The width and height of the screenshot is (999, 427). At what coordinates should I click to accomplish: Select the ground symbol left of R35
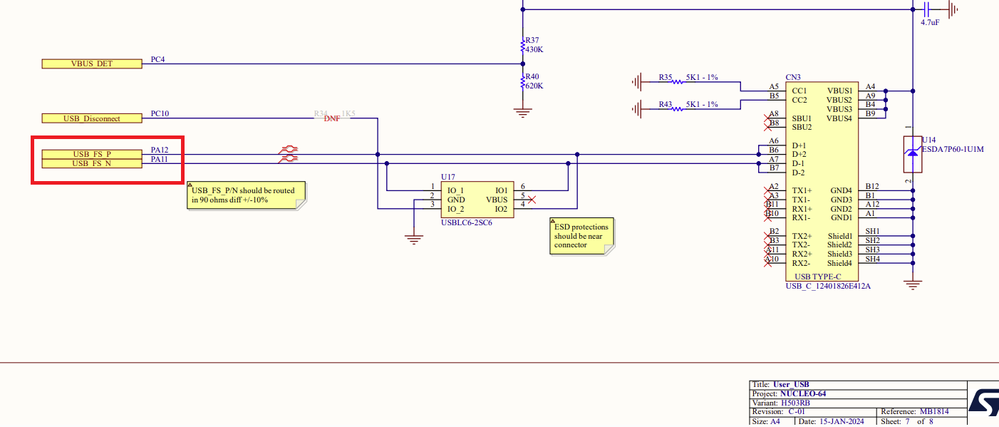click(x=637, y=82)
